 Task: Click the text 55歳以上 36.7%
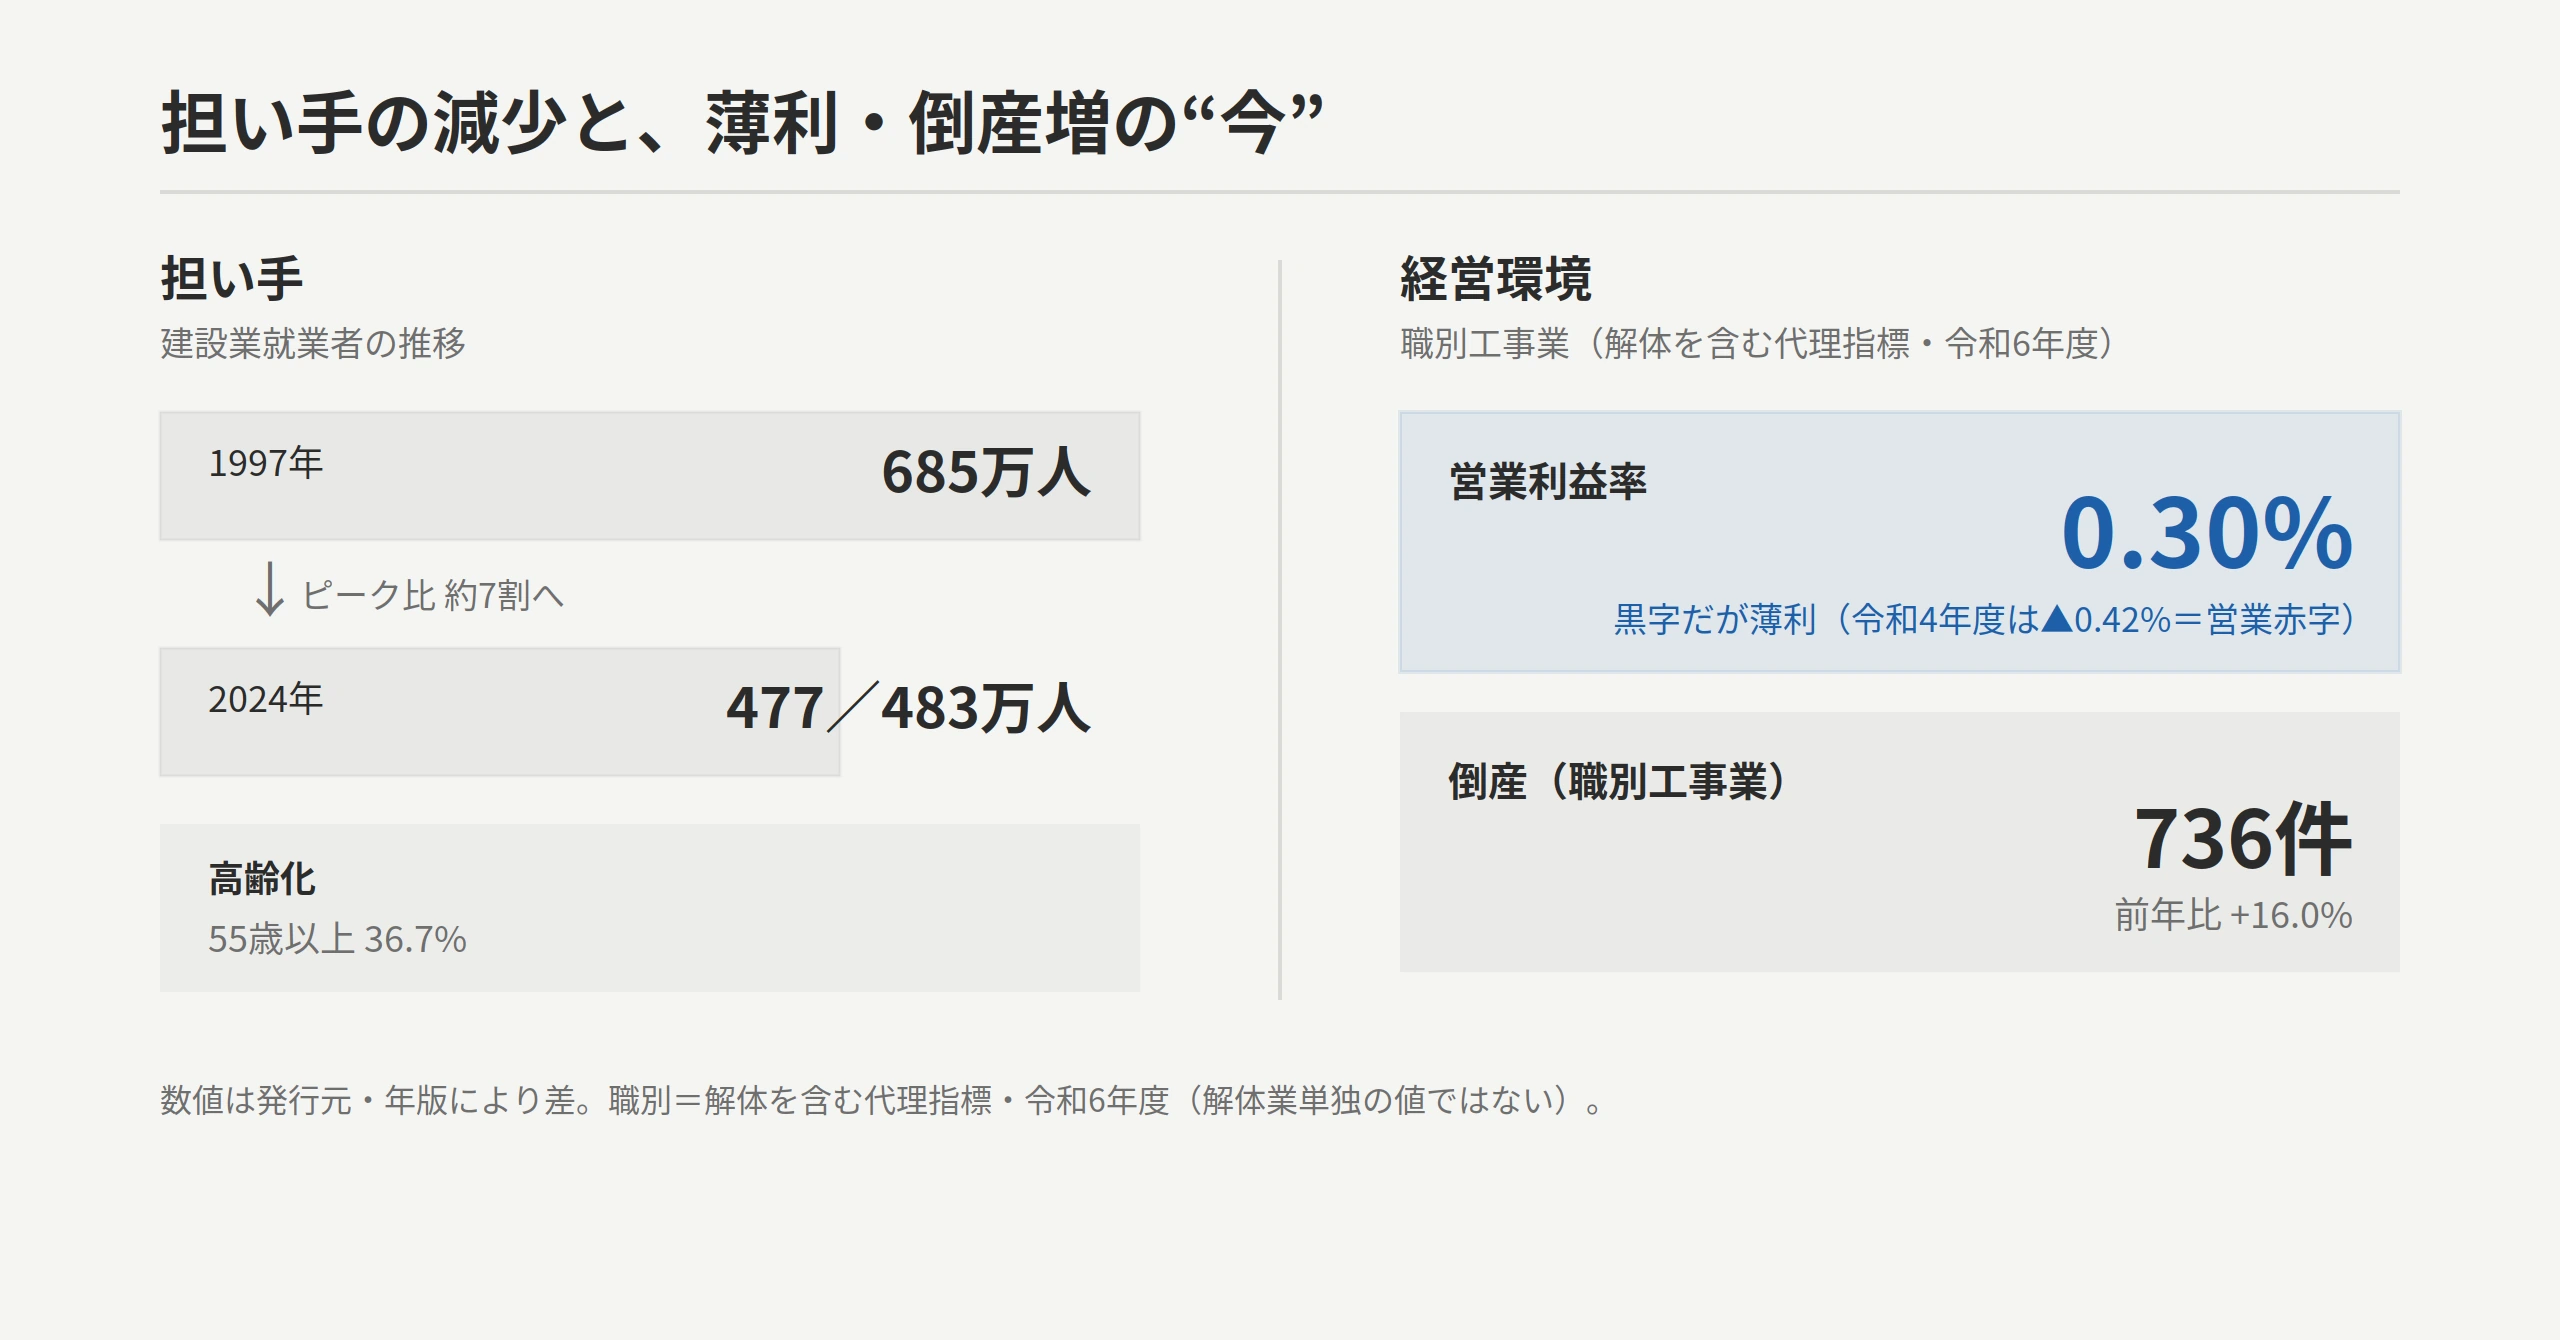[x=337, y=939]
